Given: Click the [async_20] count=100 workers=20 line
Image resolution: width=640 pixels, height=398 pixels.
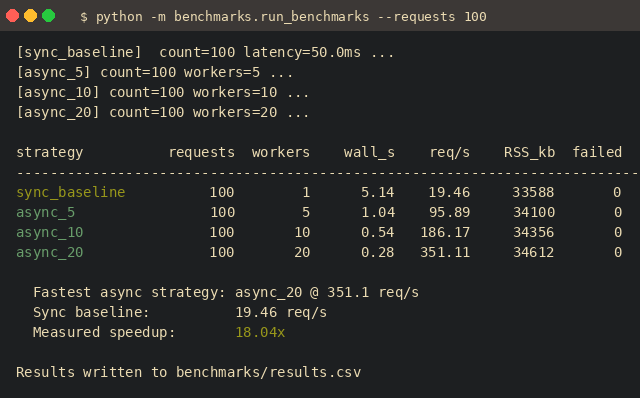Looking at the screenshot, I should coord(162,112).
